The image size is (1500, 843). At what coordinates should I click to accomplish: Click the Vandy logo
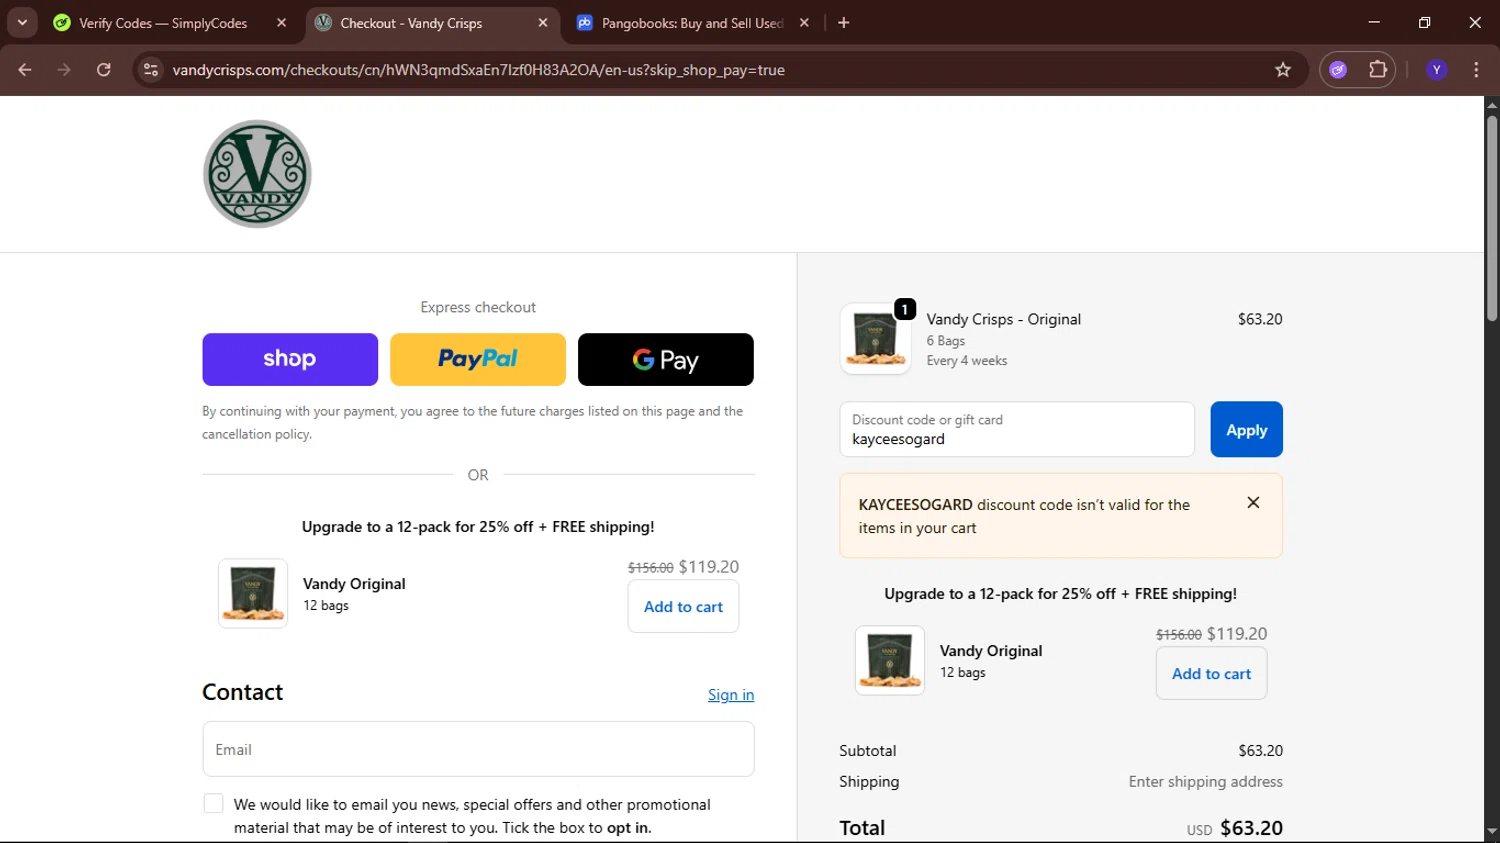click(257, 174)
